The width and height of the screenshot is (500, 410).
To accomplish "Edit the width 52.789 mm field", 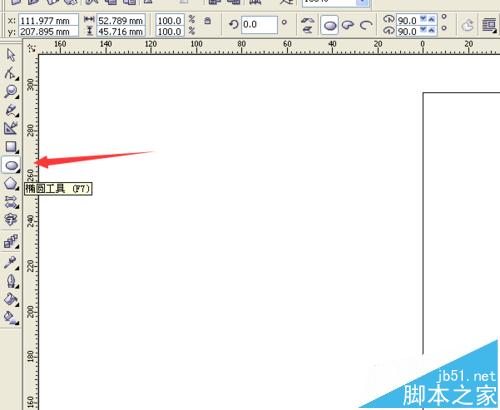I will (121, 20).
